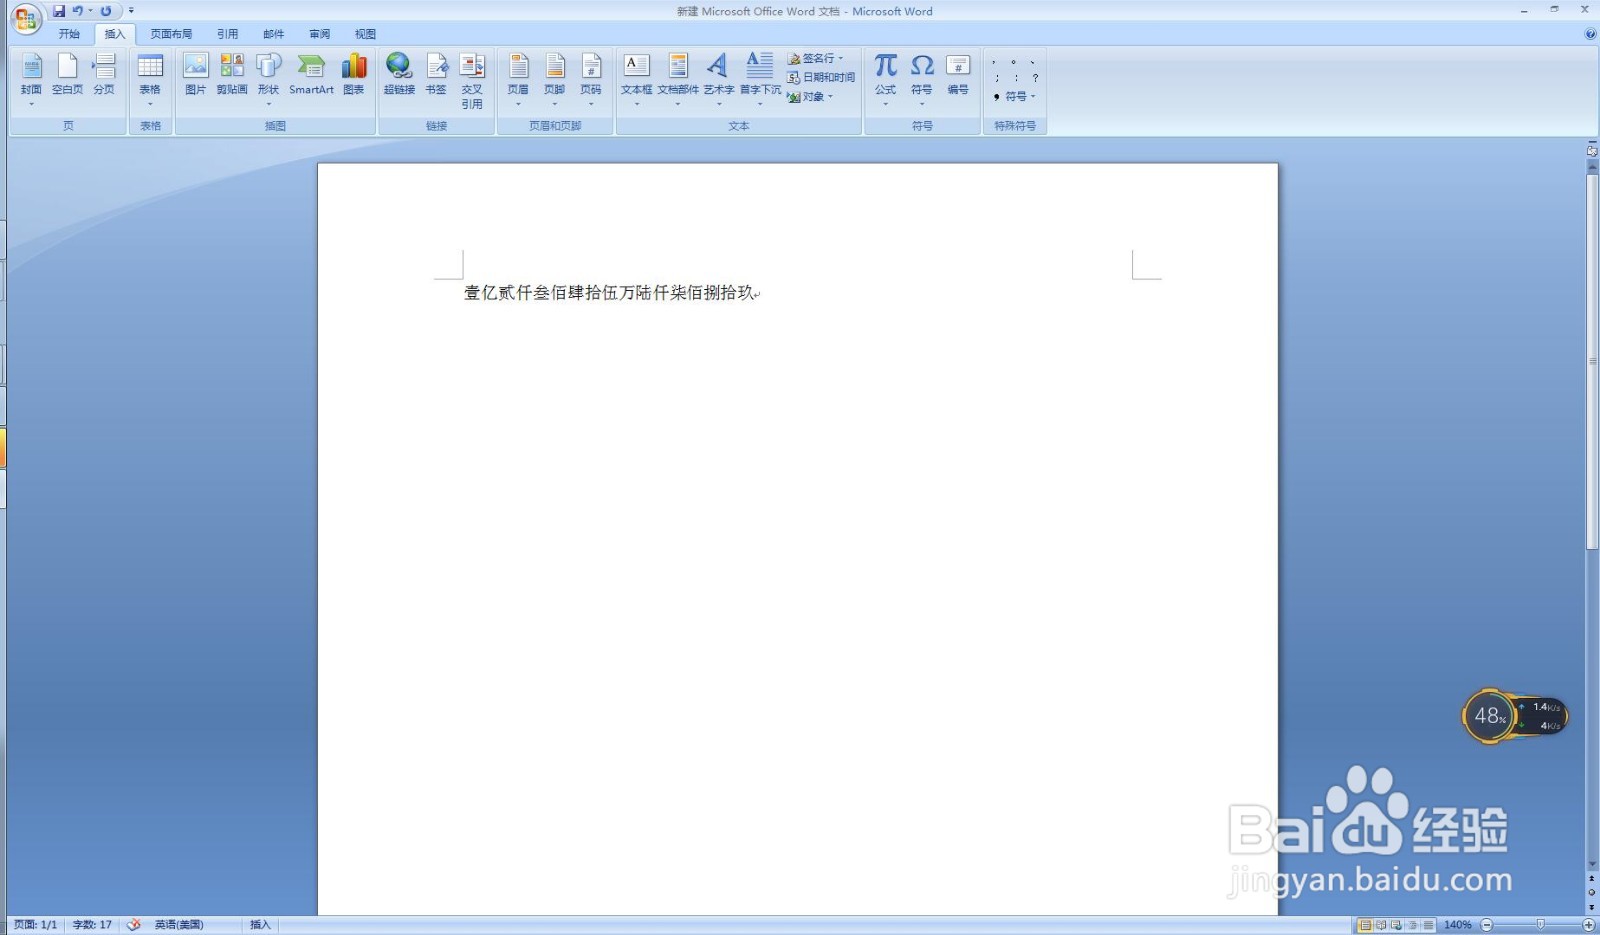Click proofing errors status icon

pos(133,925)
